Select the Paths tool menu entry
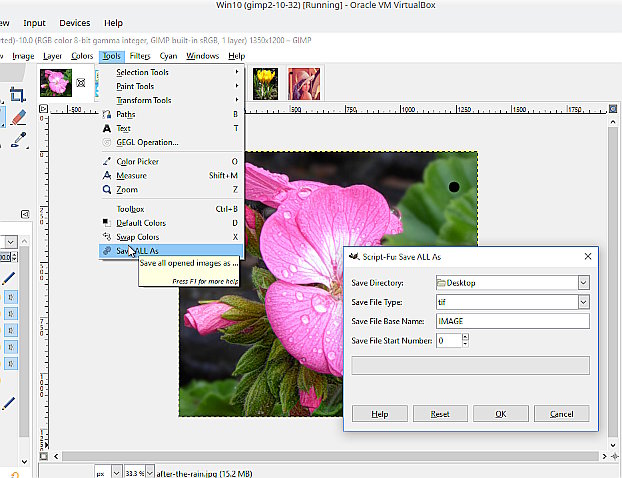The height and width of the screenshot is (478, 622). tap(126, 114)
